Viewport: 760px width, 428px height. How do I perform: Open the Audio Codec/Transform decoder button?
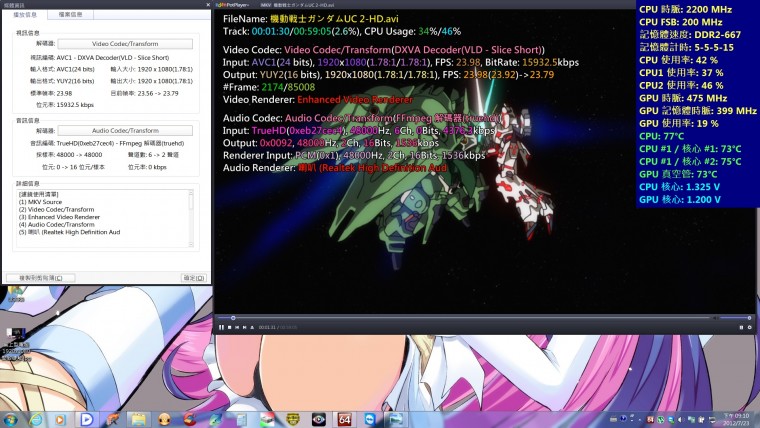[125, 130]
